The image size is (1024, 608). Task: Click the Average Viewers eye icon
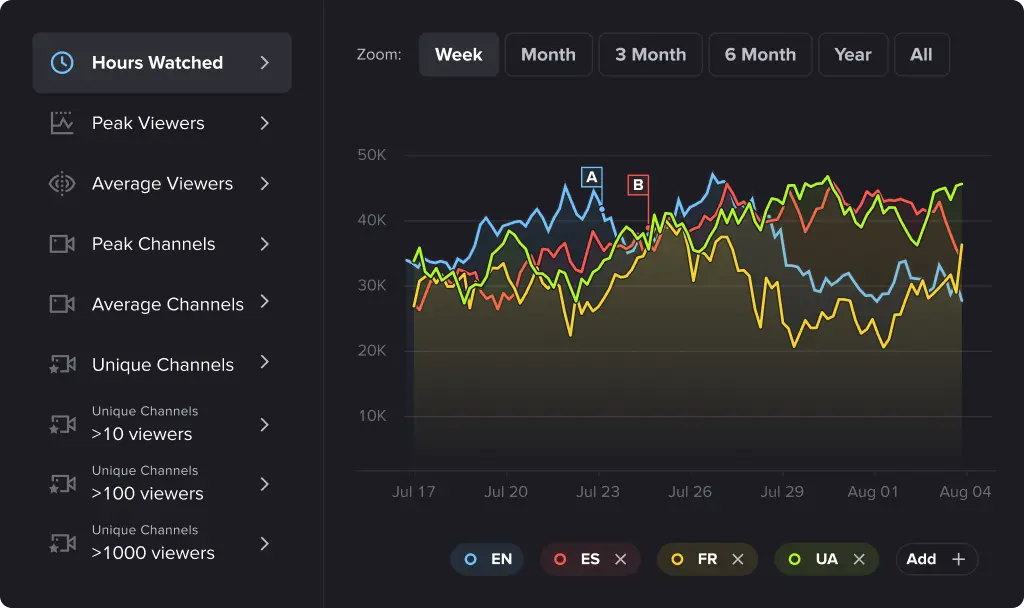(x=62, y=184)
